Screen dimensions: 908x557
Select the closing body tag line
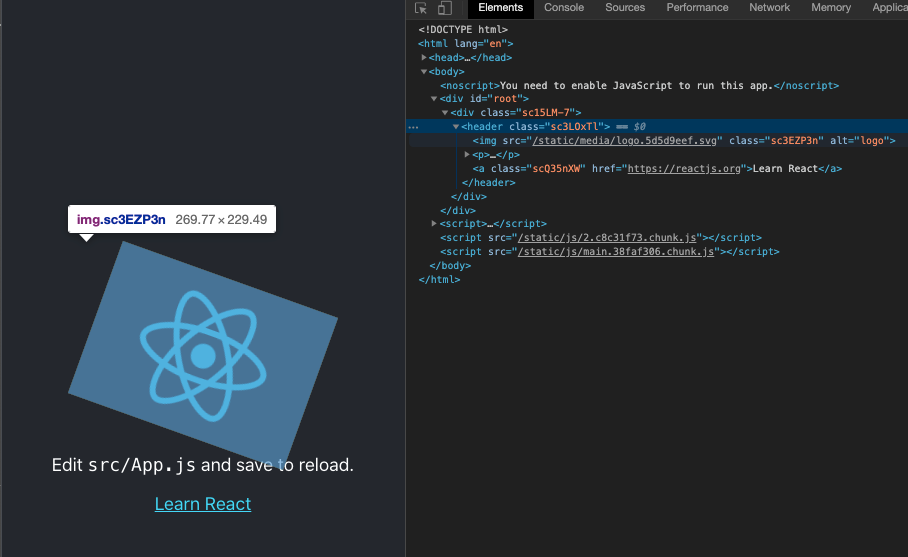point(450,265)
